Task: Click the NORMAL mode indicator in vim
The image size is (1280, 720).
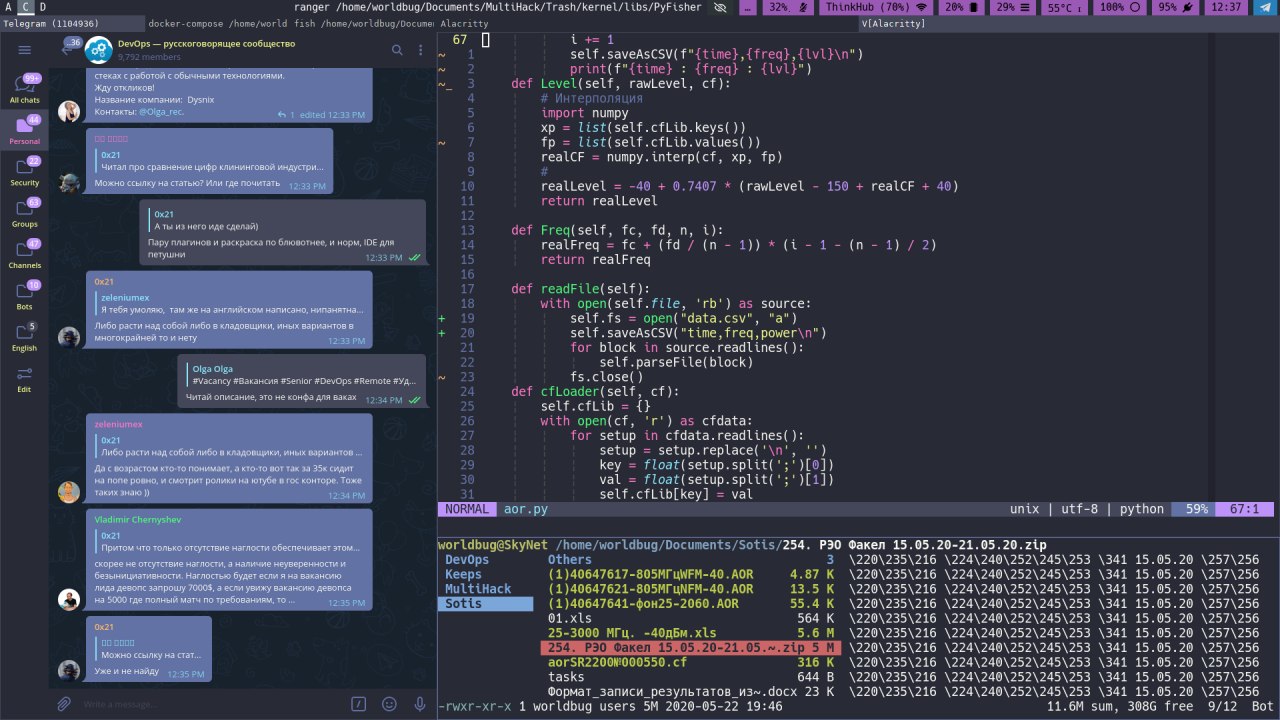Action: [x=467, y=509]
